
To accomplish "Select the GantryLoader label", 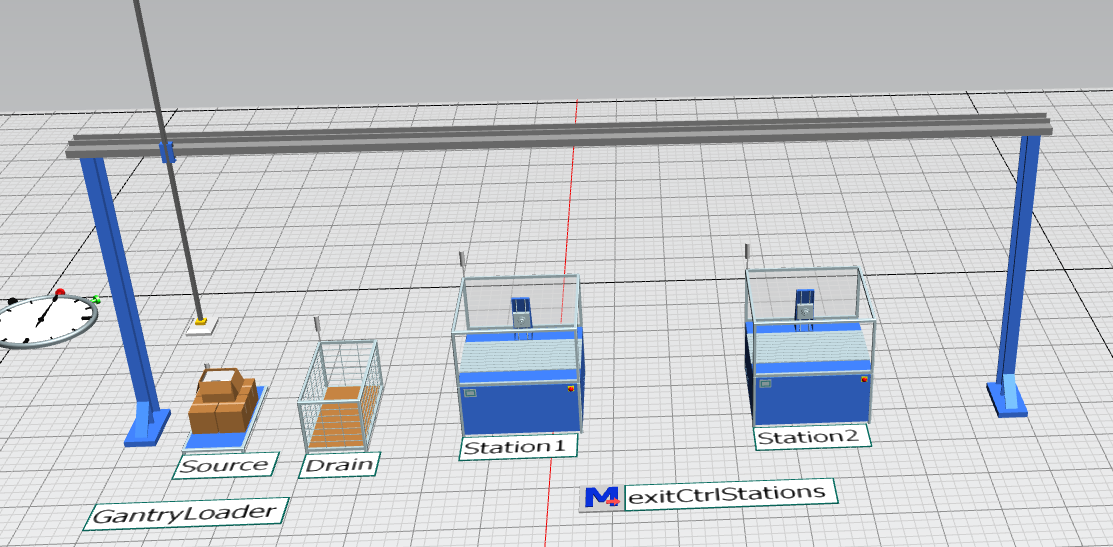I will [184, 515].
